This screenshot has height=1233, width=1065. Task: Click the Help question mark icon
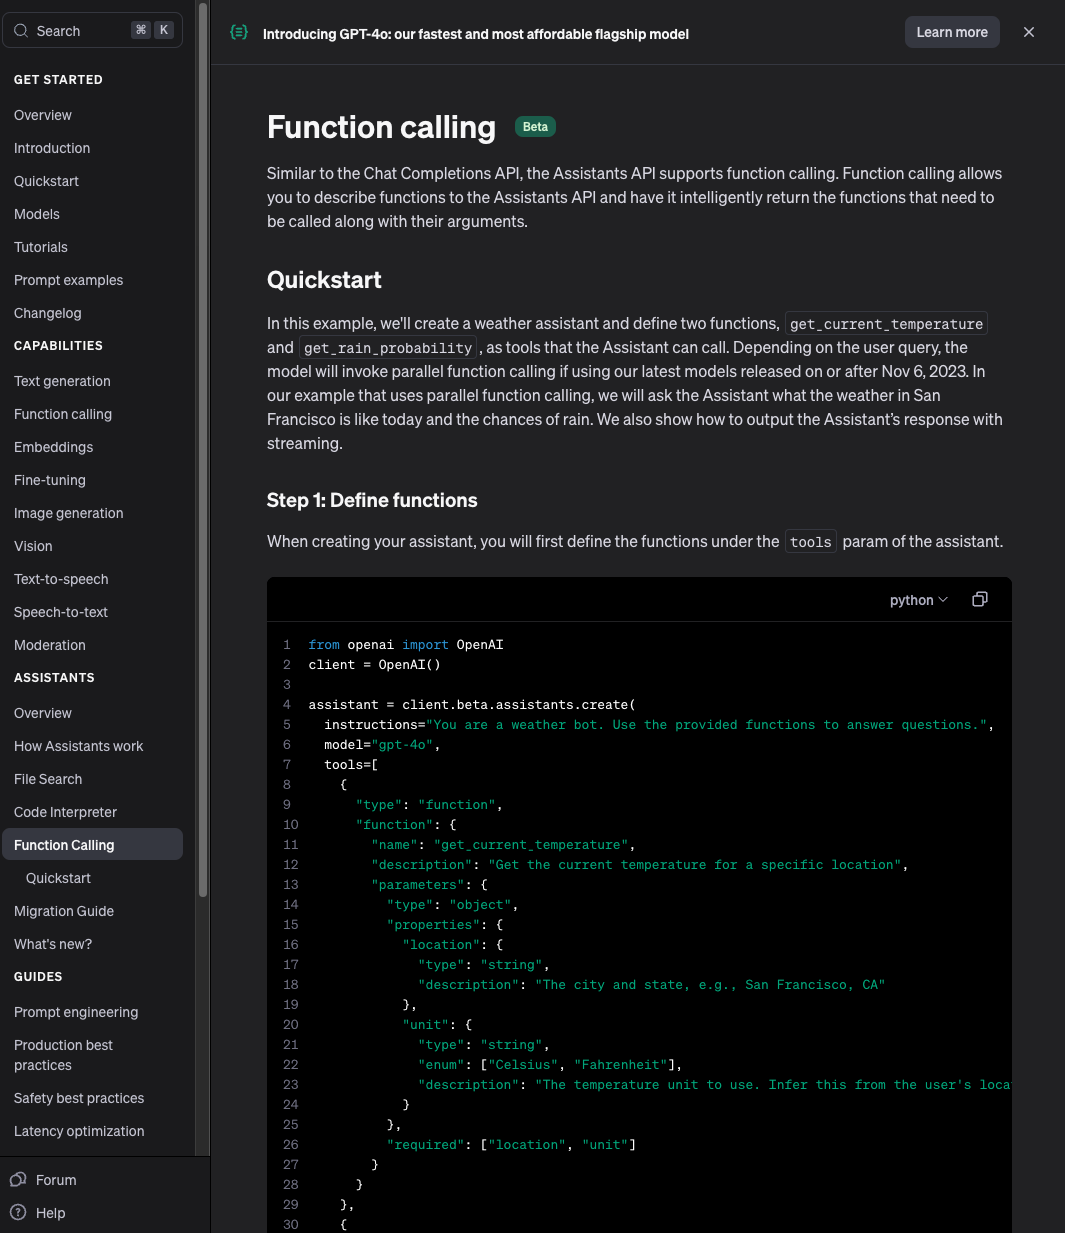[18, 1213]
